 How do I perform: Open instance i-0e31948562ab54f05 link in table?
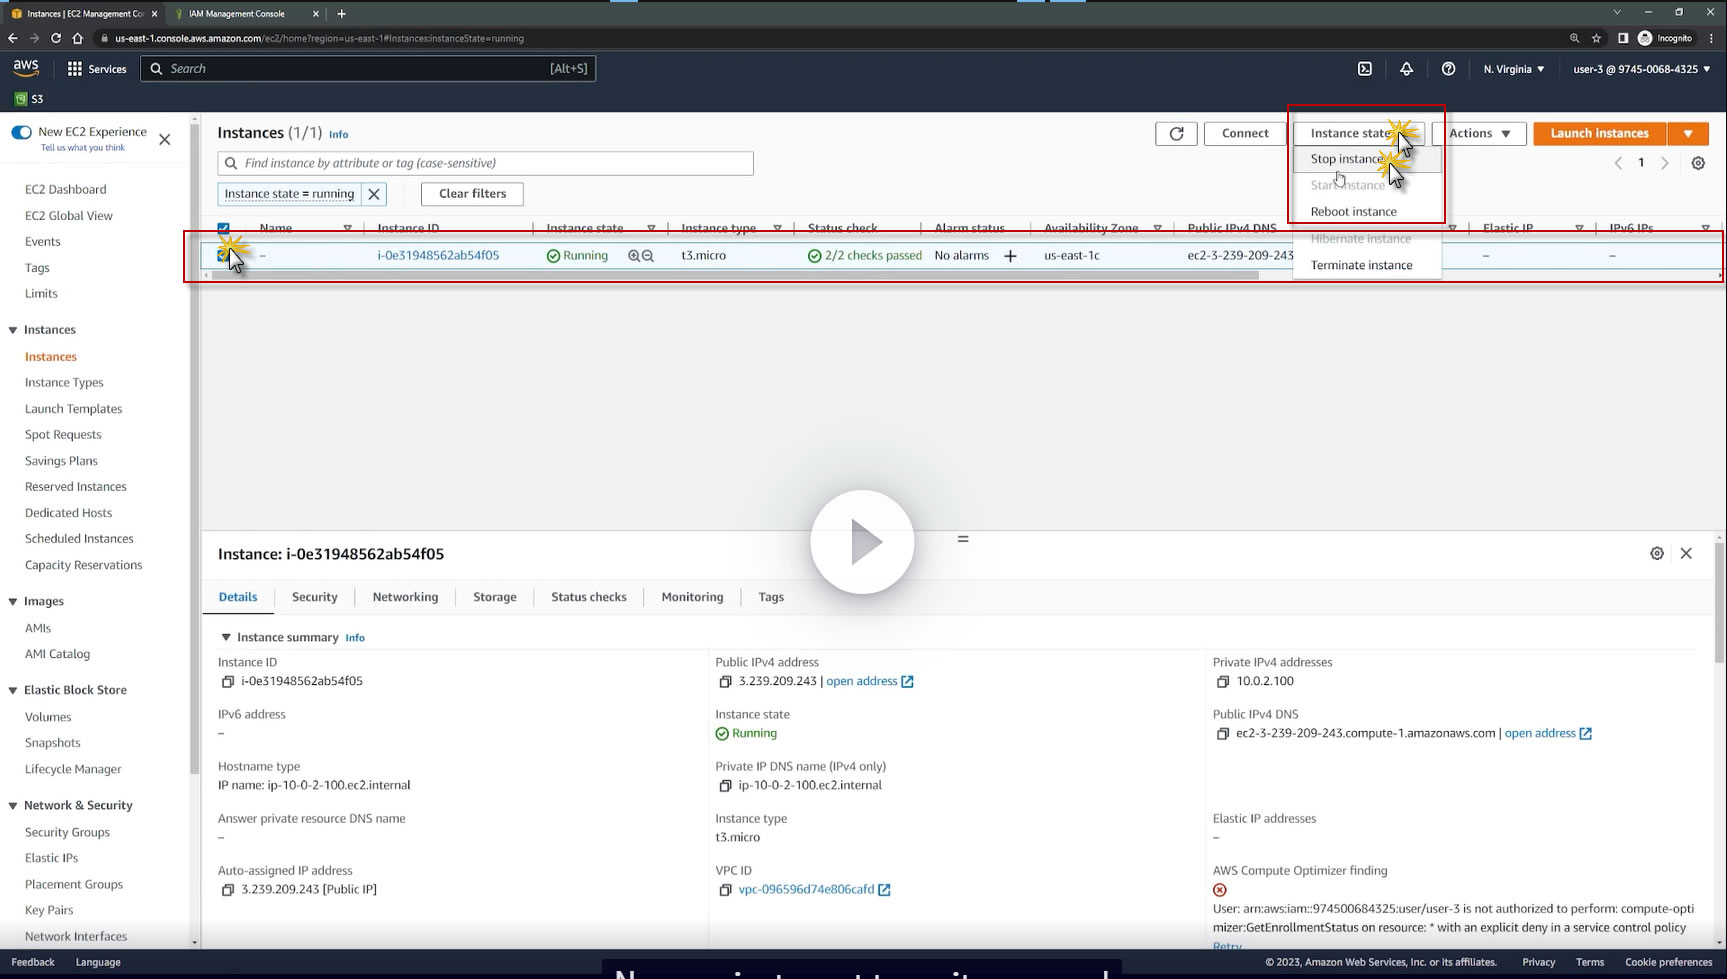click(x=438, y=256)
